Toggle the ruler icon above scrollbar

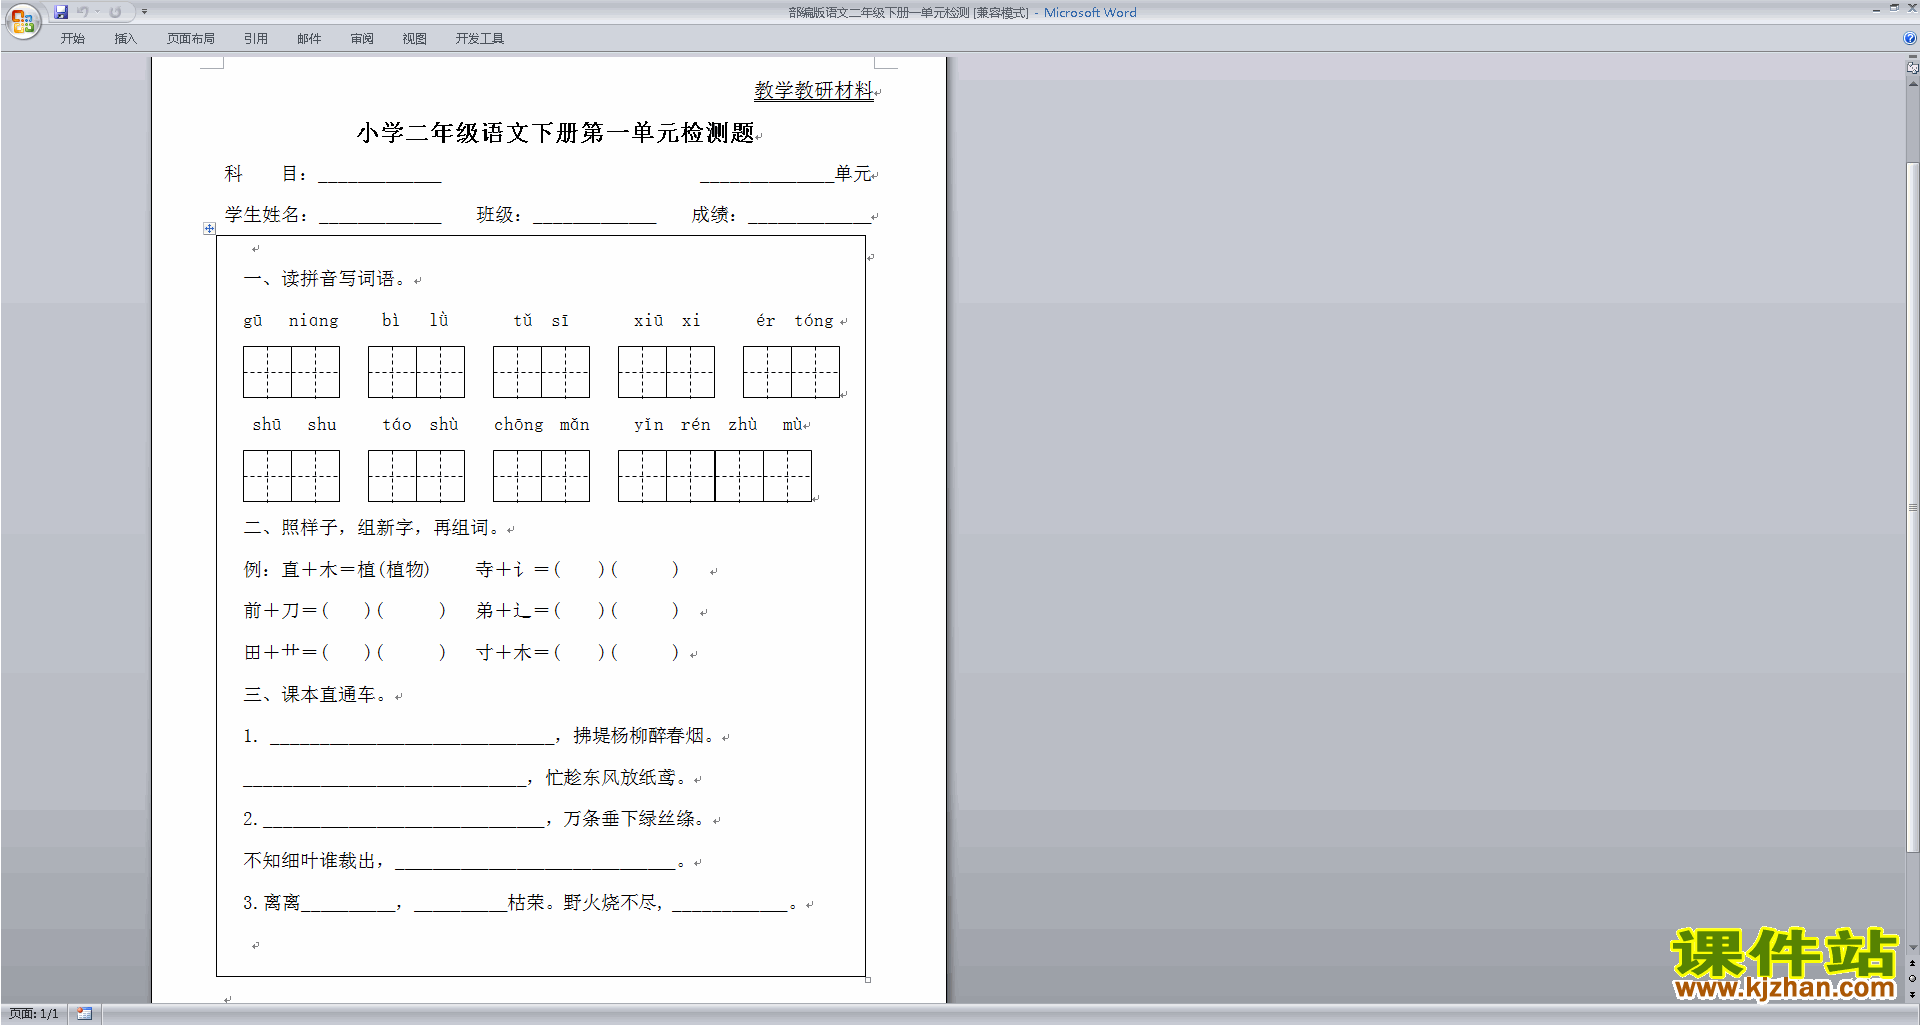click(x=1912, y=68)
